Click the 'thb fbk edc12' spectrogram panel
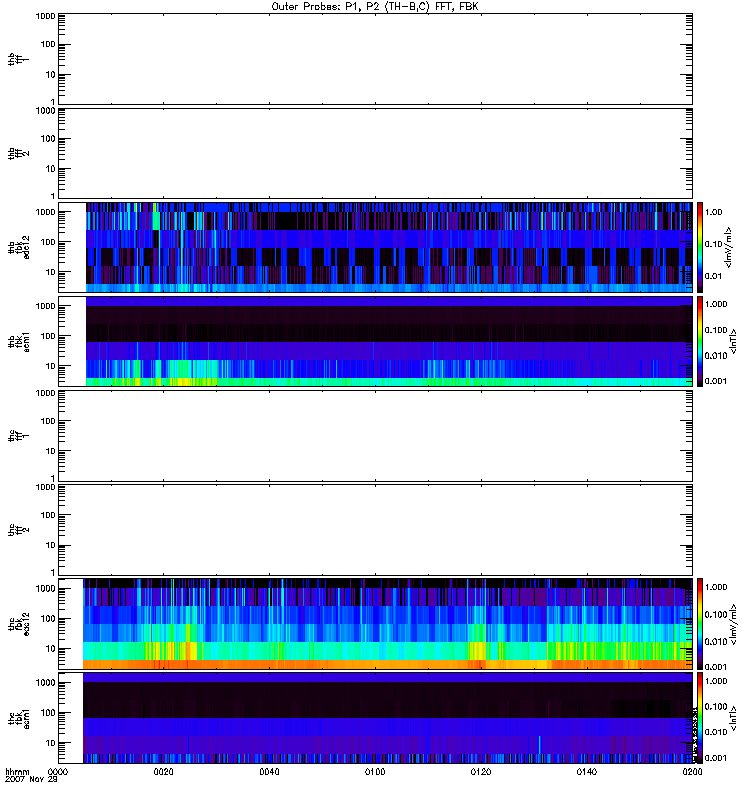This screenshot has height=800, width=750. coord(375,247)
